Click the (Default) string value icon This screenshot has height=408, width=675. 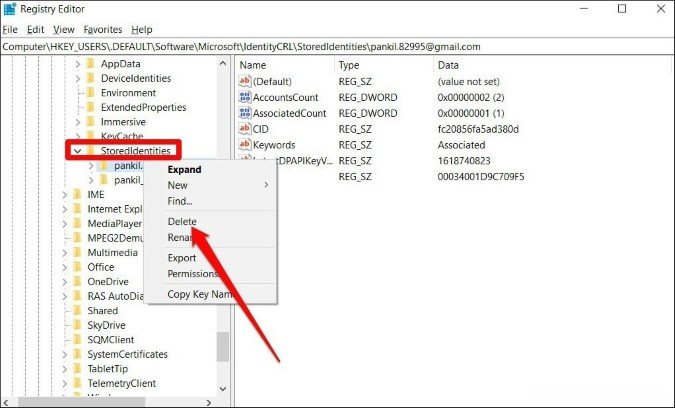(x=245, y=81)
